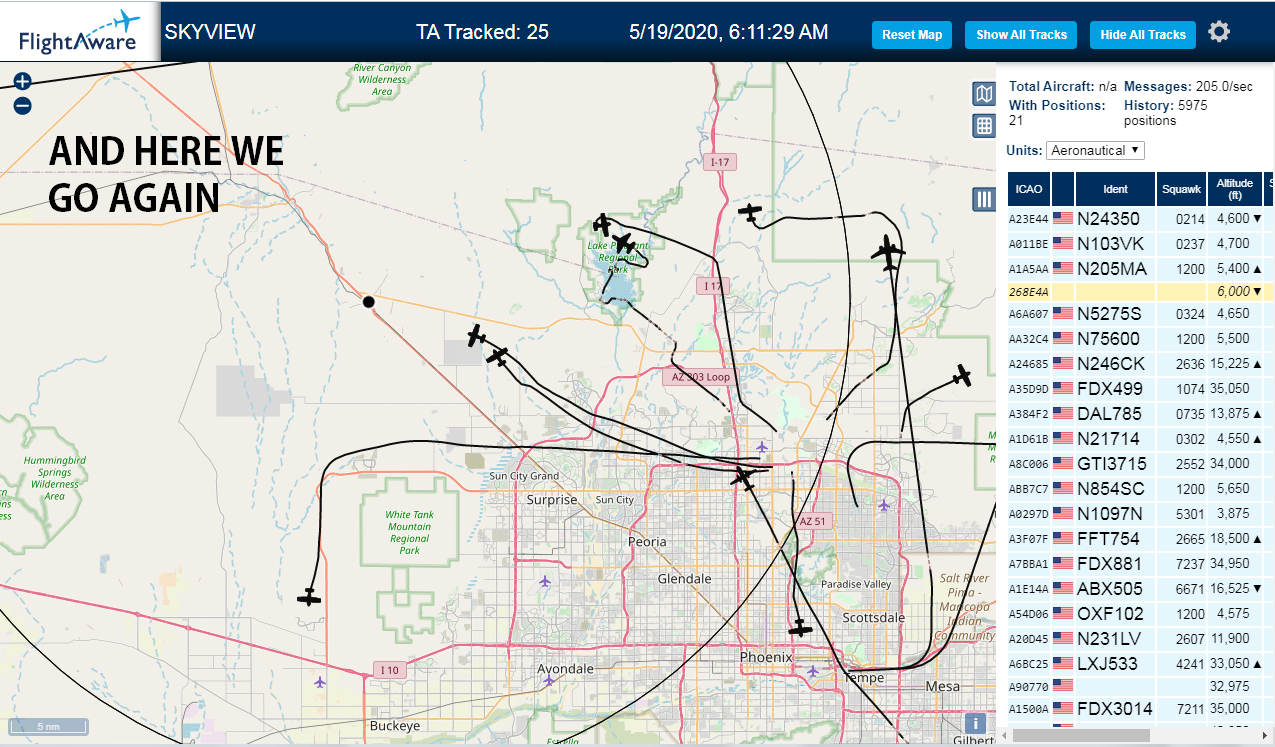Click purple airport icon right of Phoenix label

pos(813,670)
